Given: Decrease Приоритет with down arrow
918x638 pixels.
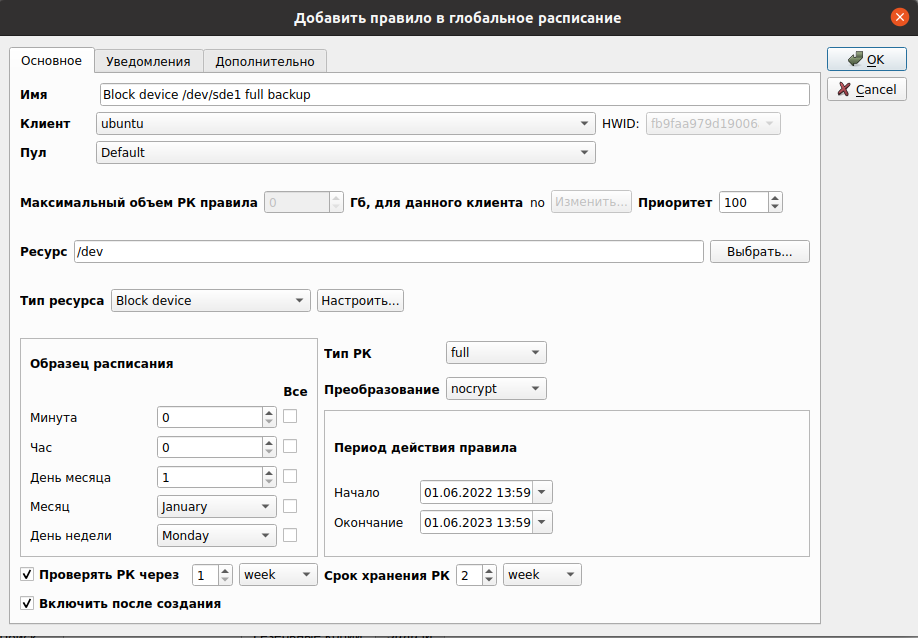Looking at the screenshot, I should (x=775, y=207).
